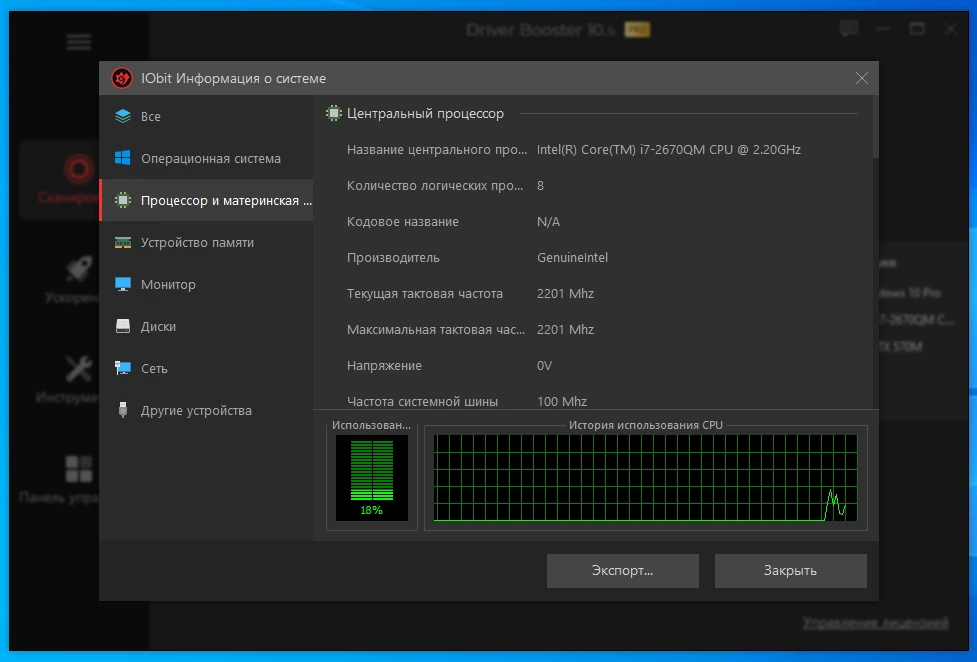Select Процессор и материнская section
Screen dimensions: 977x662
pyautogui.click(x=206, y=200)
